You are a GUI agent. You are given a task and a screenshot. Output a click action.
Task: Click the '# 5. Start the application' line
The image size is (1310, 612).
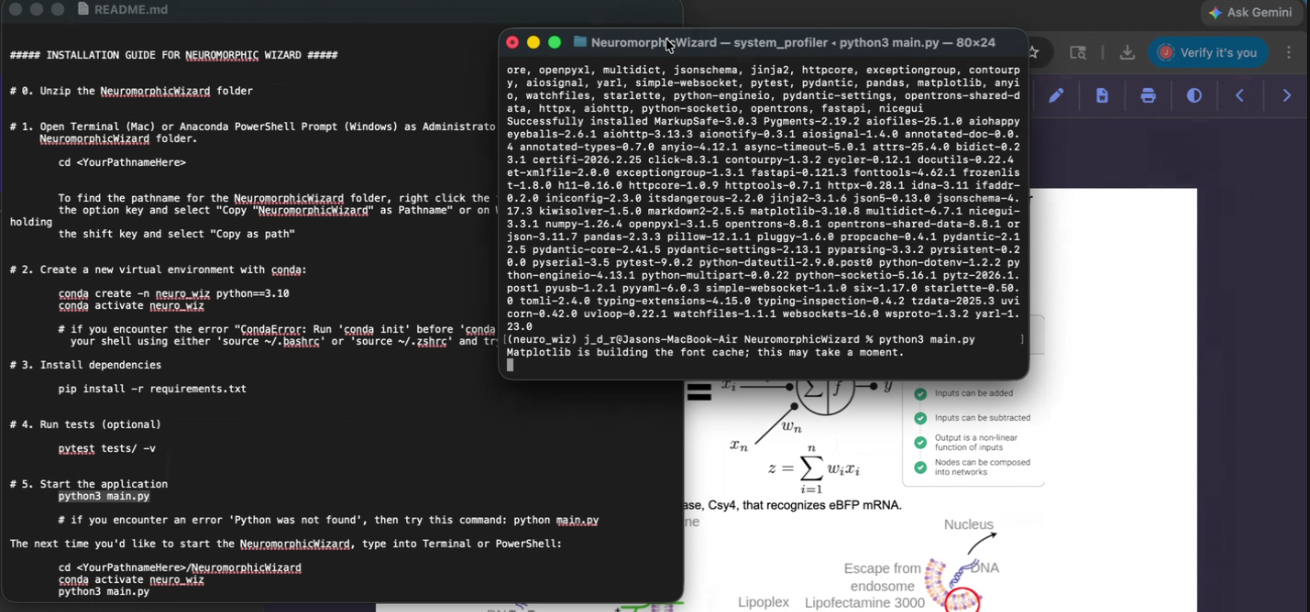(89, 484)
